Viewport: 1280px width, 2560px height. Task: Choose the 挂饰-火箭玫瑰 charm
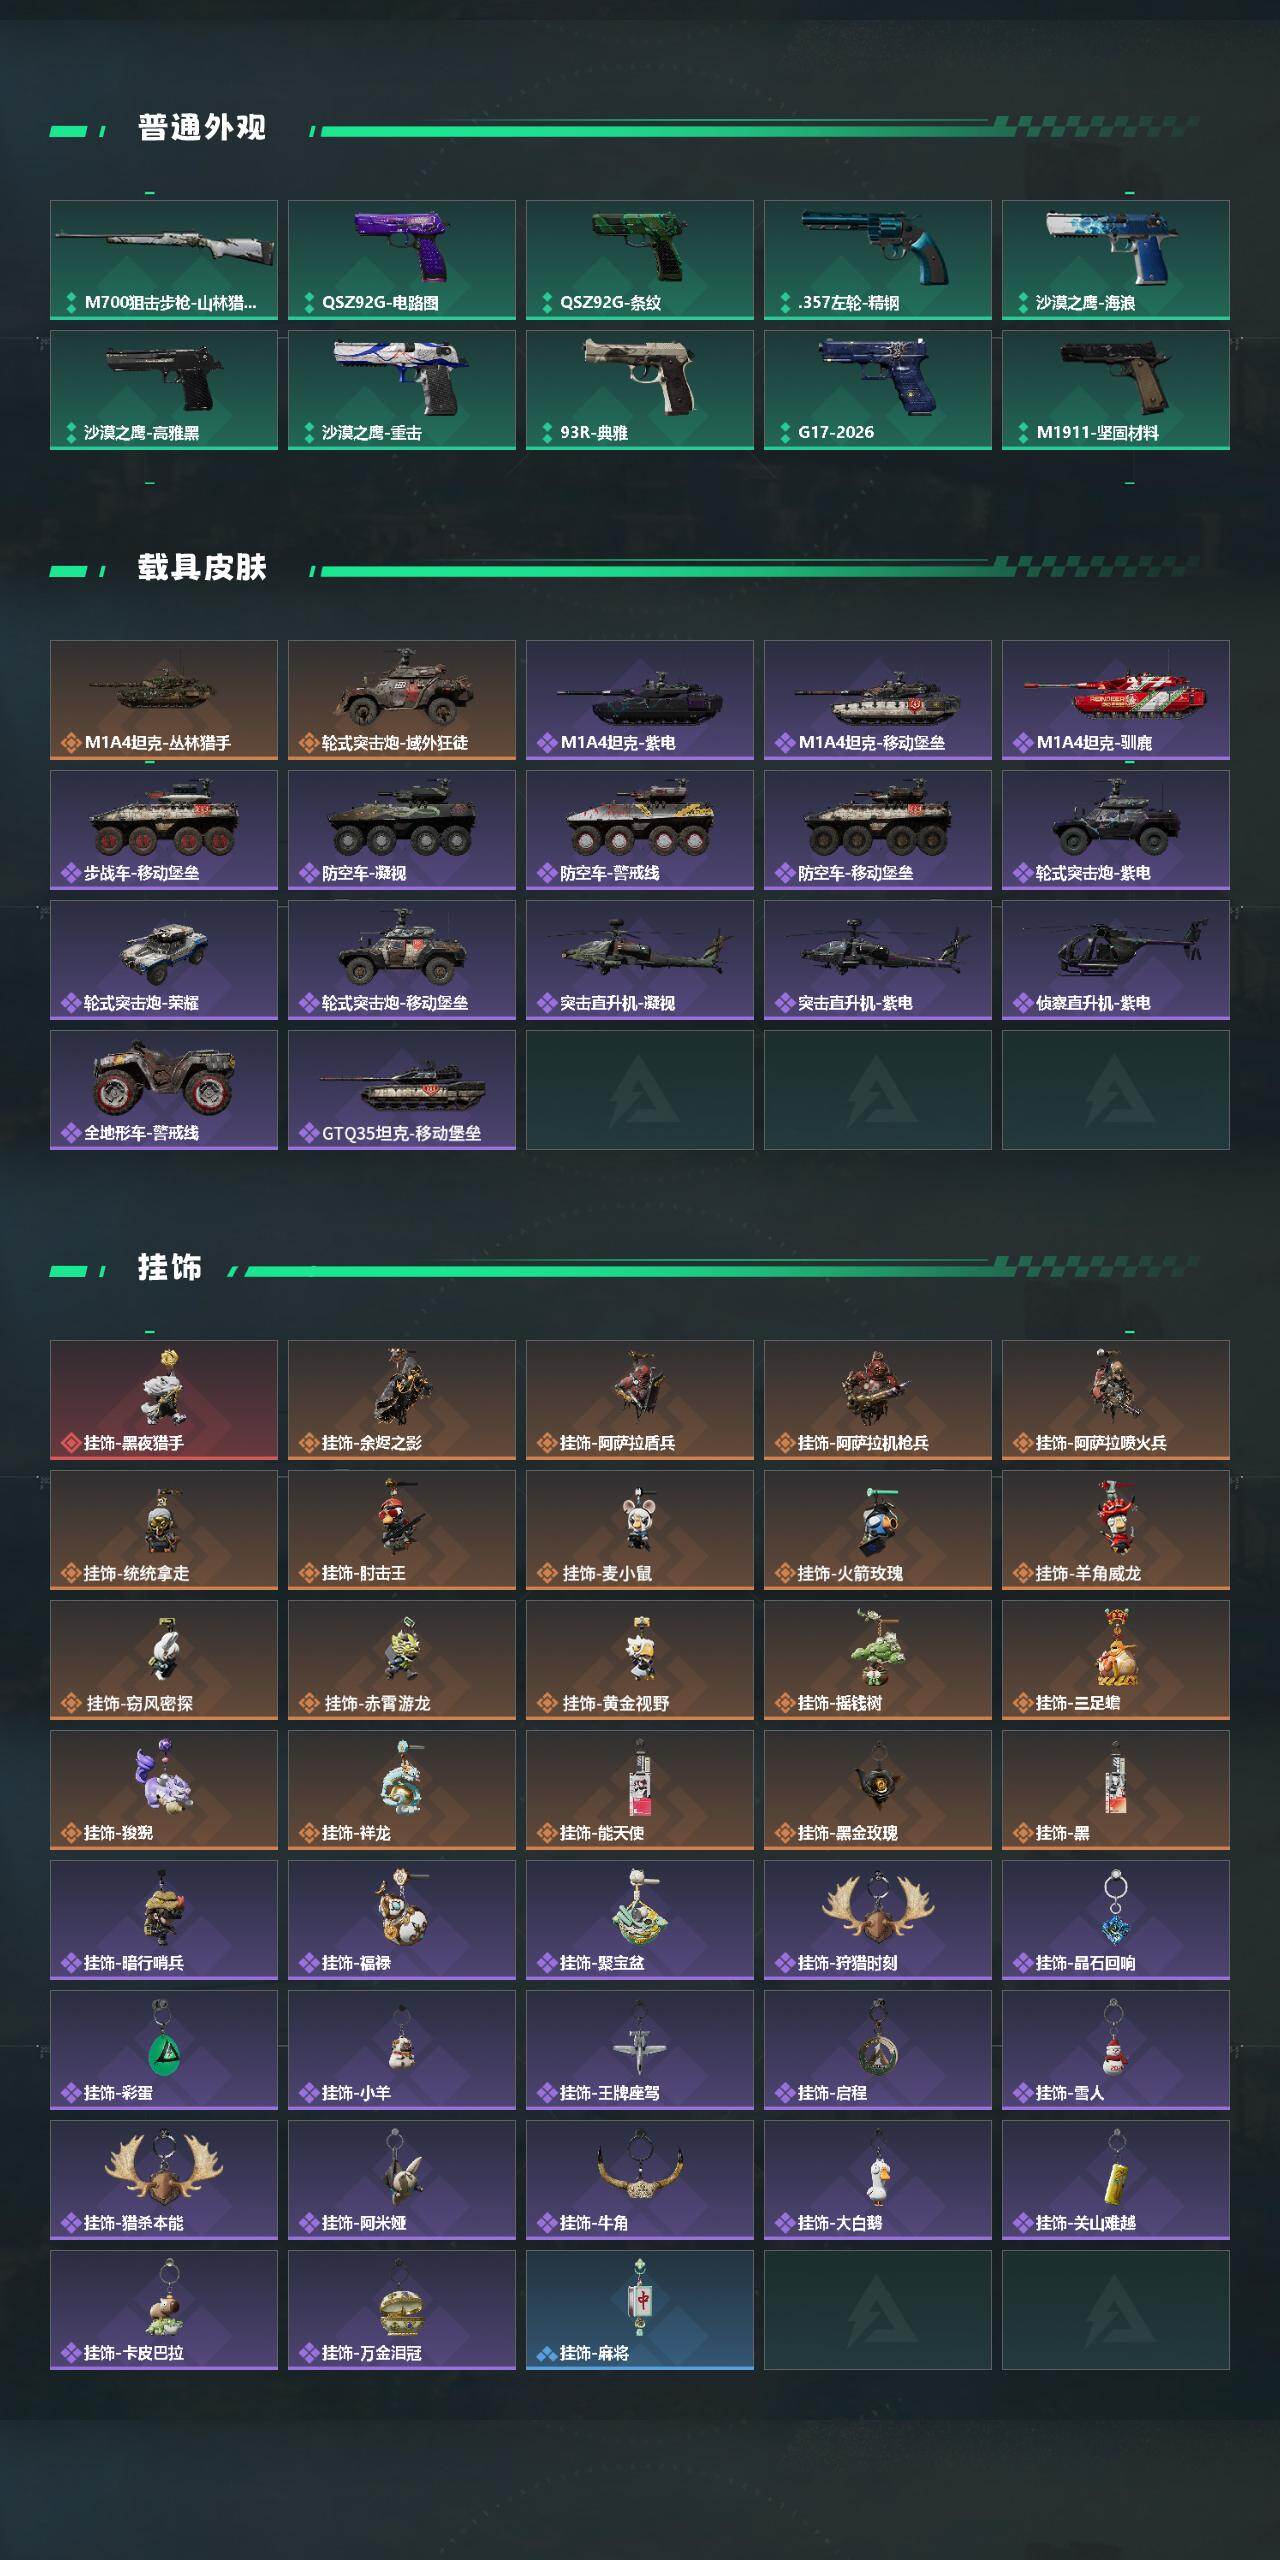coord(878,1530)
